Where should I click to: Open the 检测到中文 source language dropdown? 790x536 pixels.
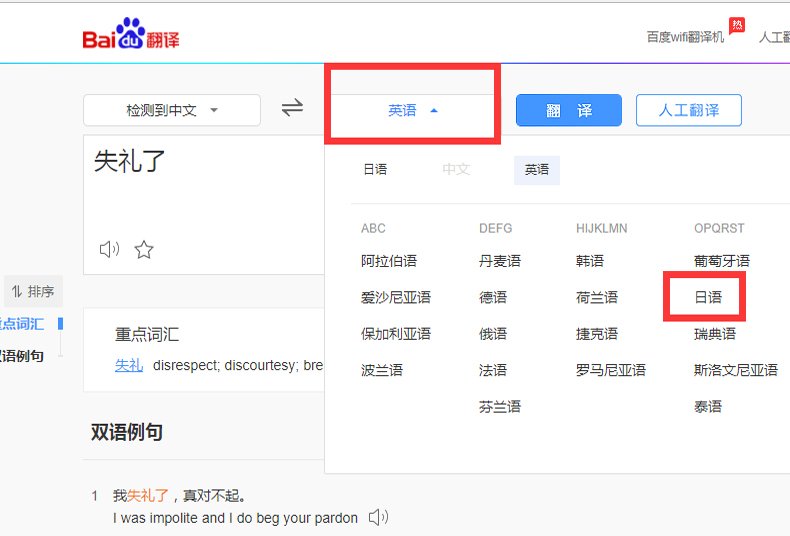pos(172,110)
